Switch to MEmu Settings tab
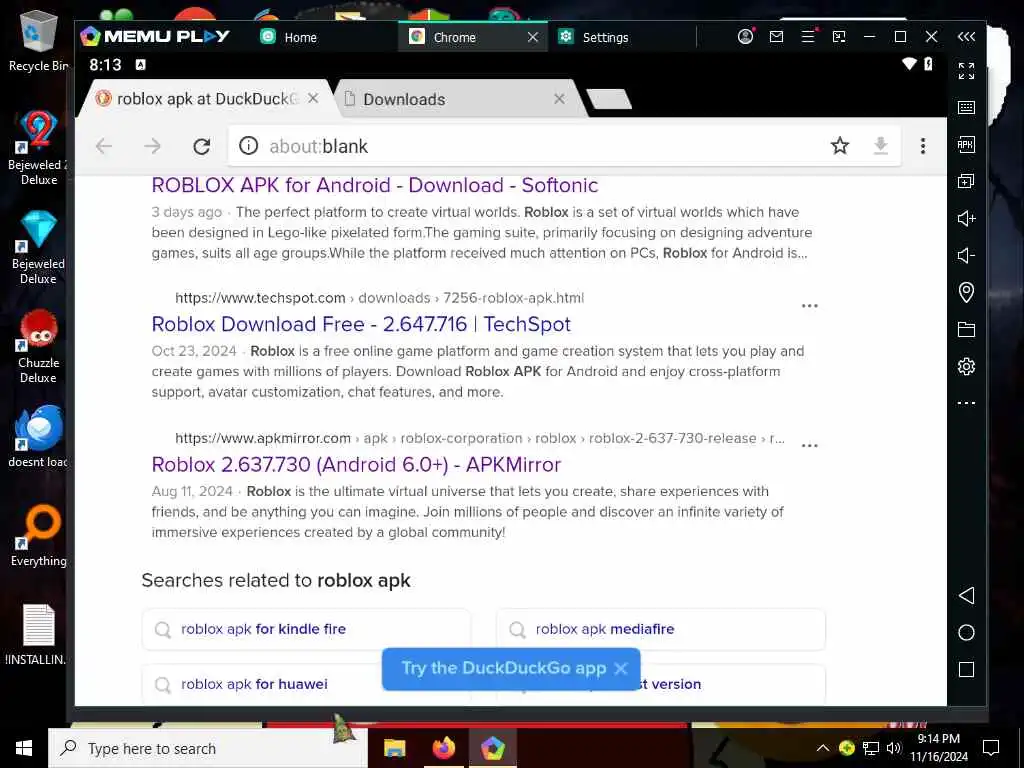 point(594,37)
